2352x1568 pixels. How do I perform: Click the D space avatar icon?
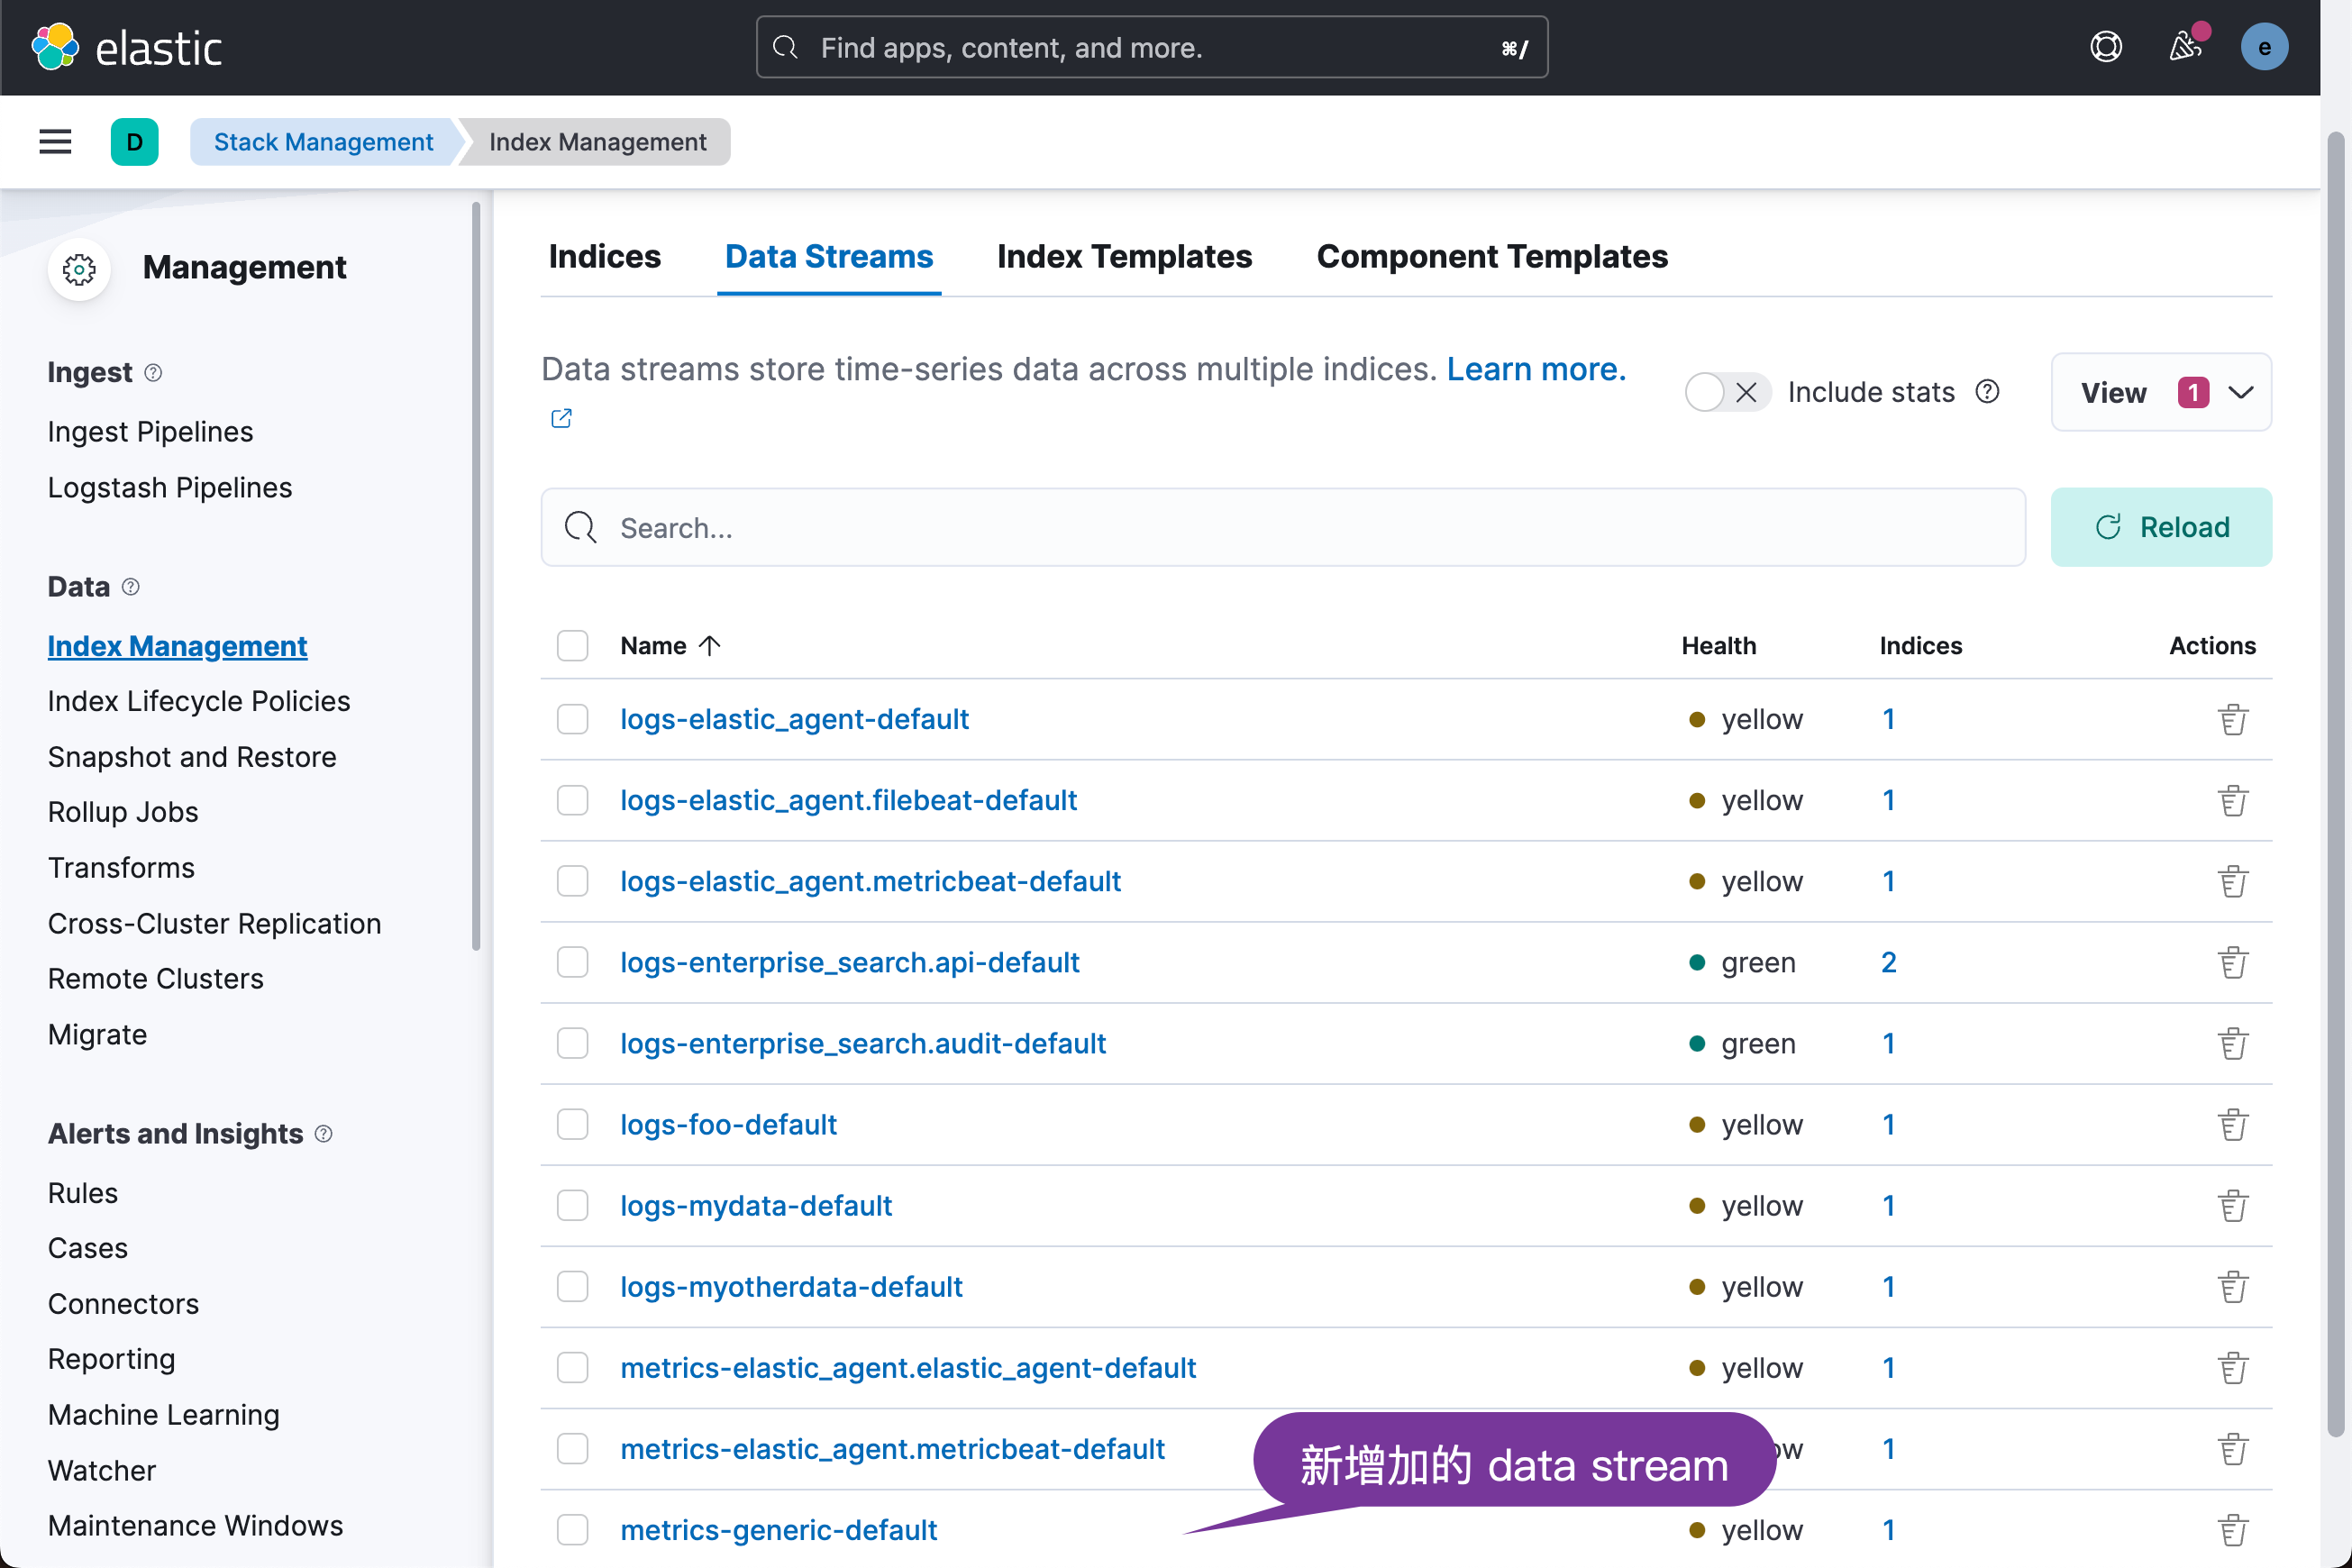(x=134, y=142)
